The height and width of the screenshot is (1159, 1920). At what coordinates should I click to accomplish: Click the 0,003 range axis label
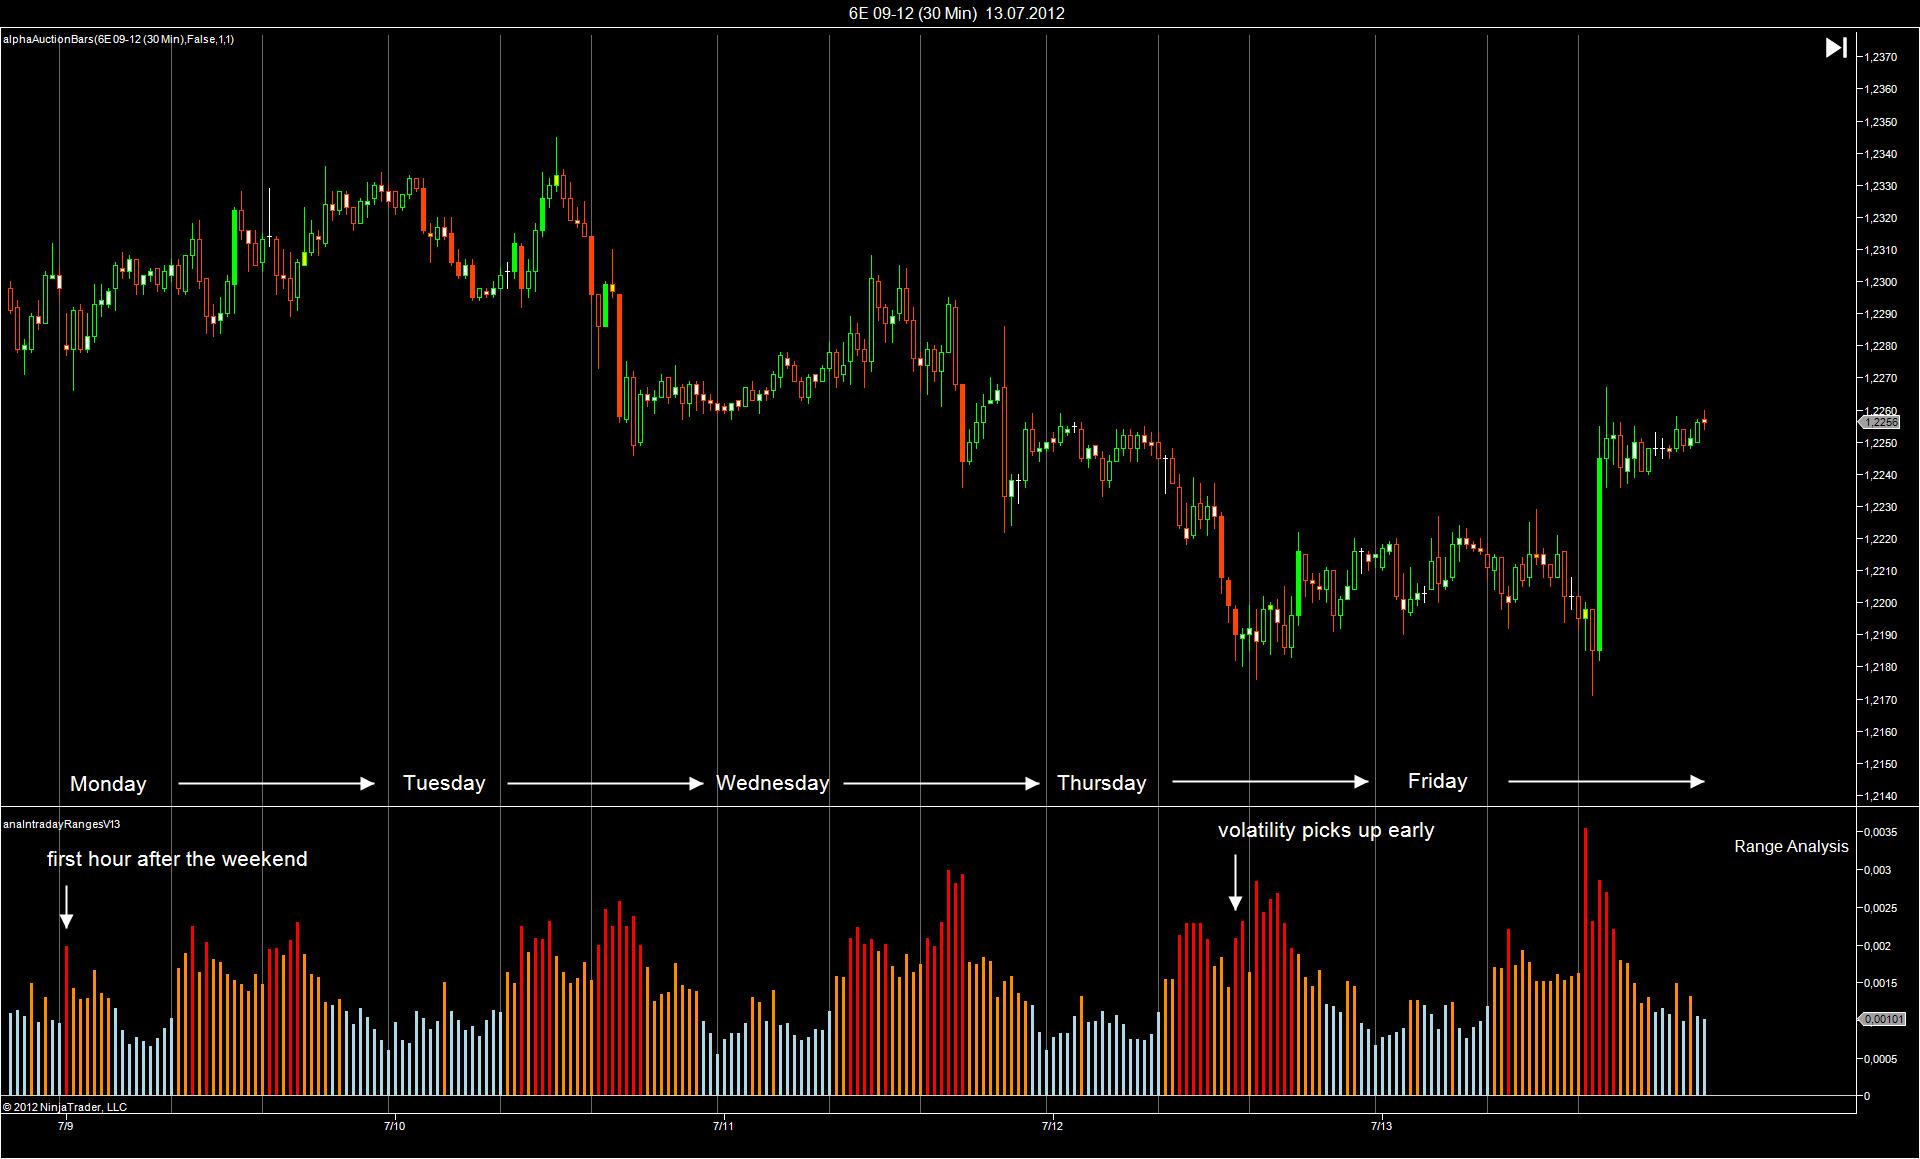click(x=1878, y=870)
